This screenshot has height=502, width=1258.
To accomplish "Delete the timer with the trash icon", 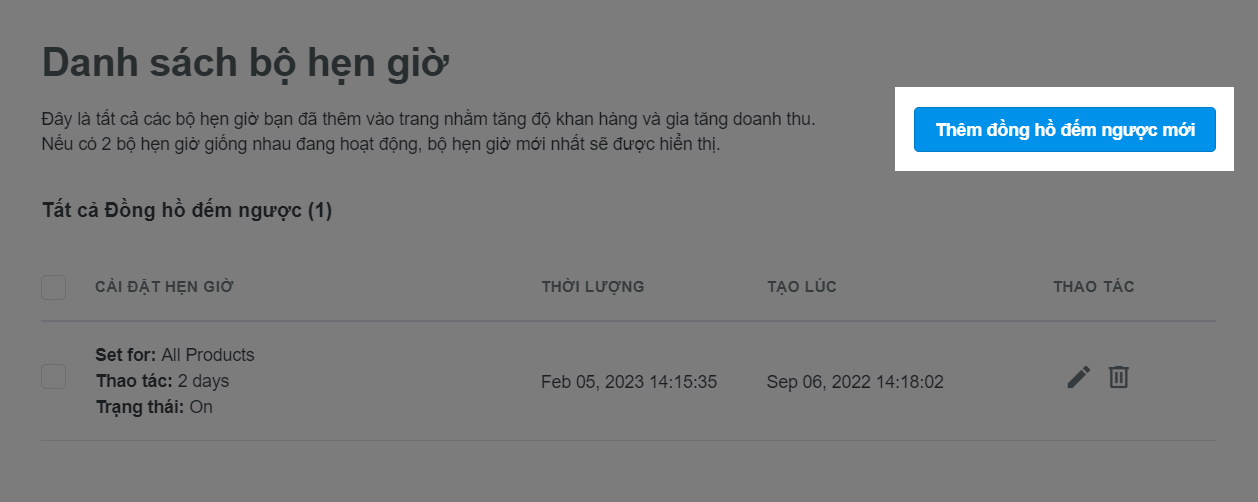I will pyautogui.click(x=1118, y=377).
